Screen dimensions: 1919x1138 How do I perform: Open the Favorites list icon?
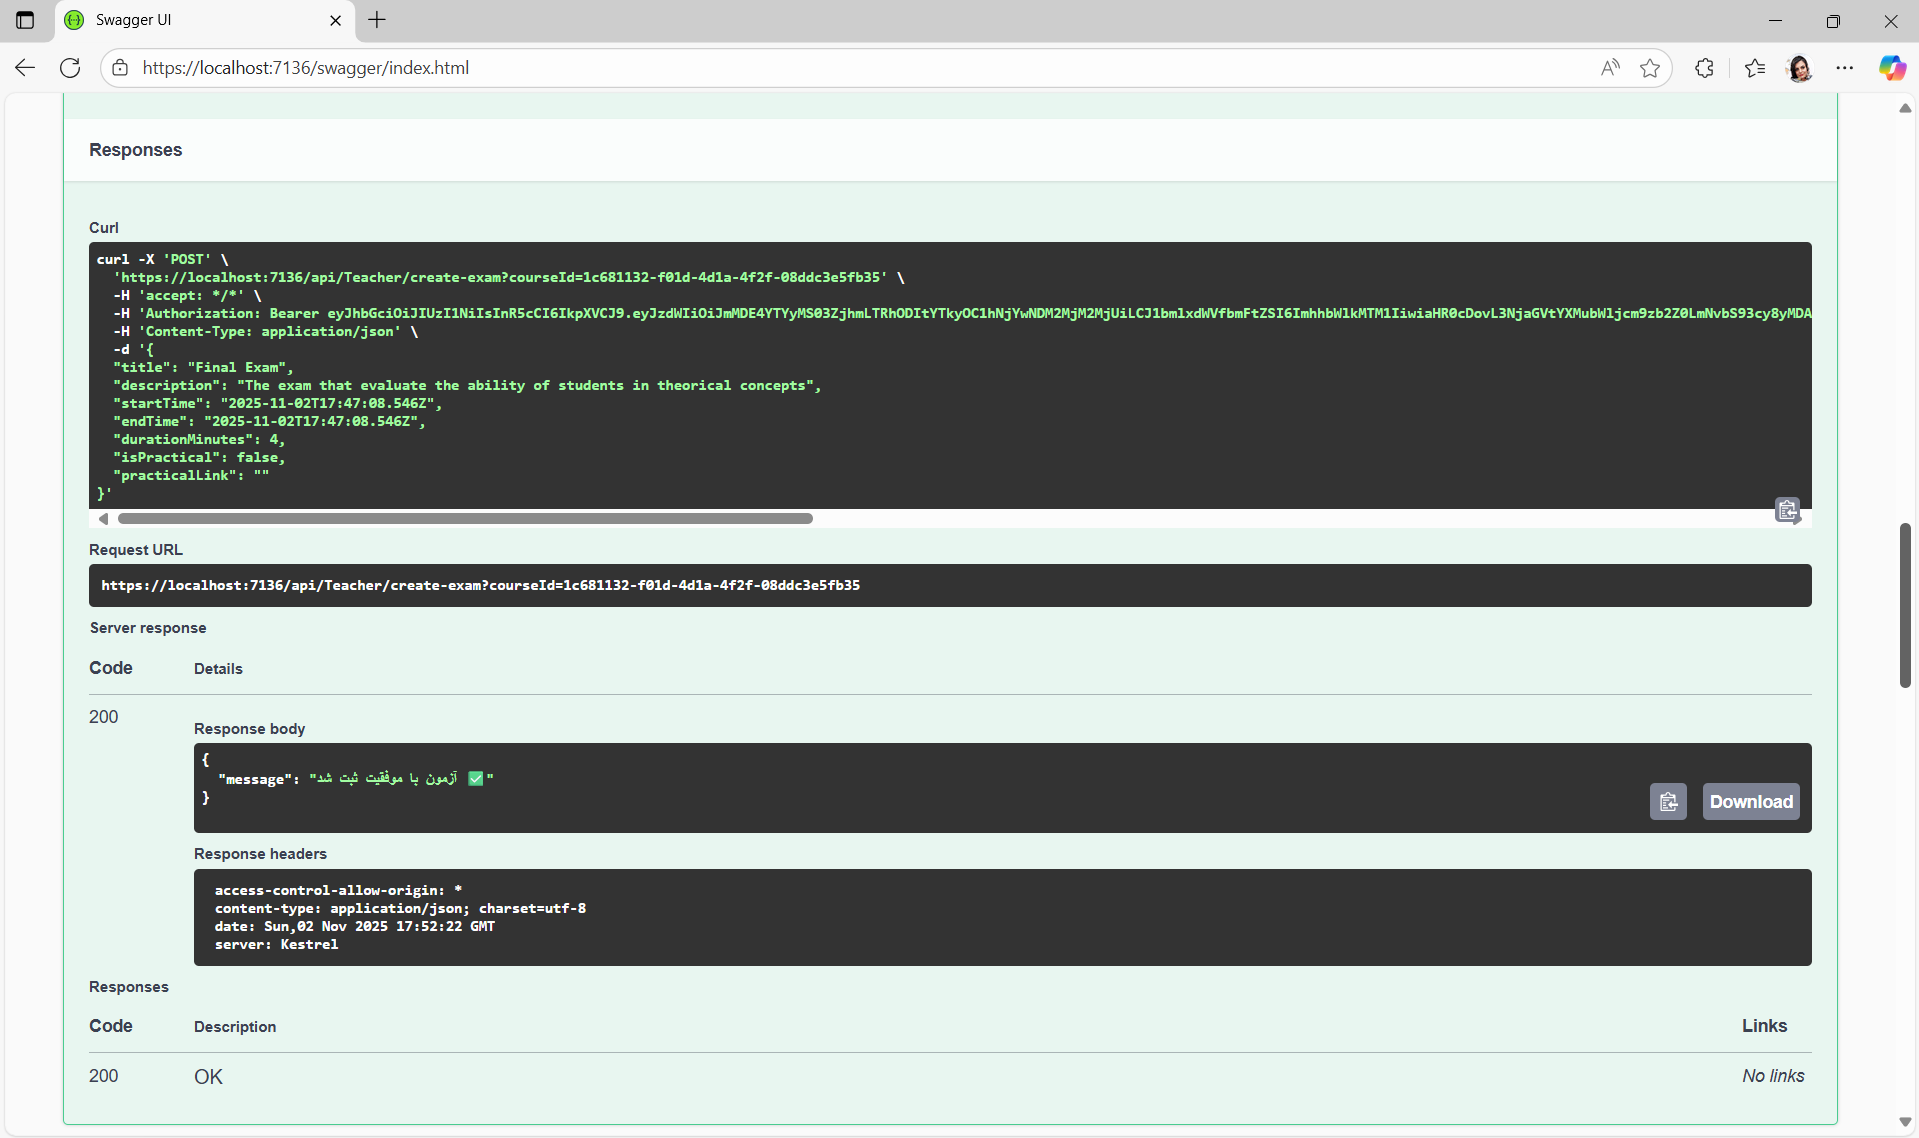click(x=1755, y=68)
